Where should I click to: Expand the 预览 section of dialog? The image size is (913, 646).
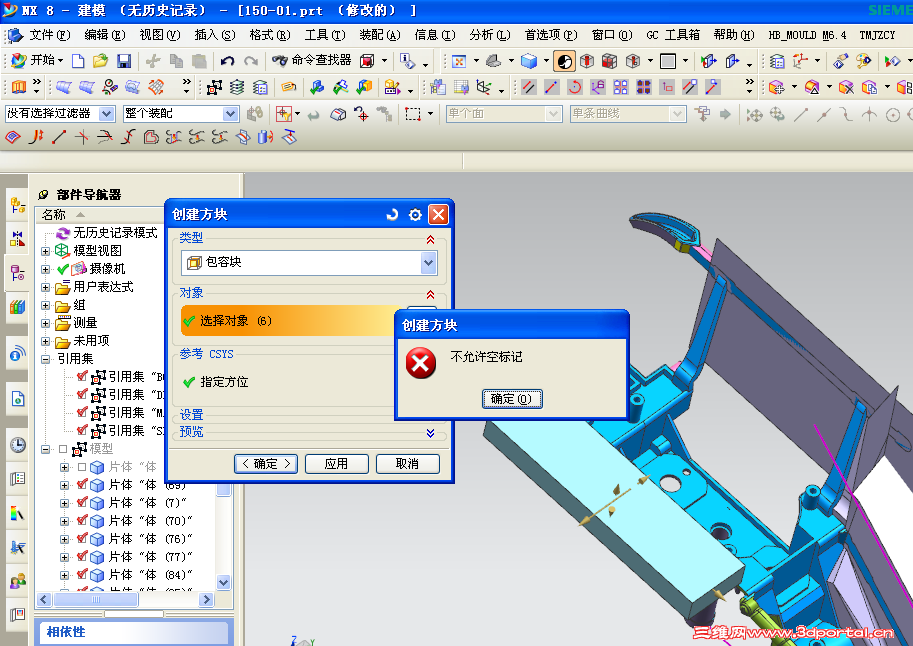pyautogui.click(x=430, y=433)
